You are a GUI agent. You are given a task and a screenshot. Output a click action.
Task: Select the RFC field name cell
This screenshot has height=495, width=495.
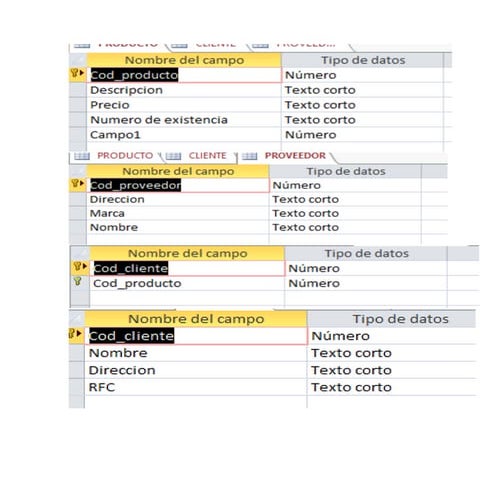pyautogui.click(x=196, y=387)
